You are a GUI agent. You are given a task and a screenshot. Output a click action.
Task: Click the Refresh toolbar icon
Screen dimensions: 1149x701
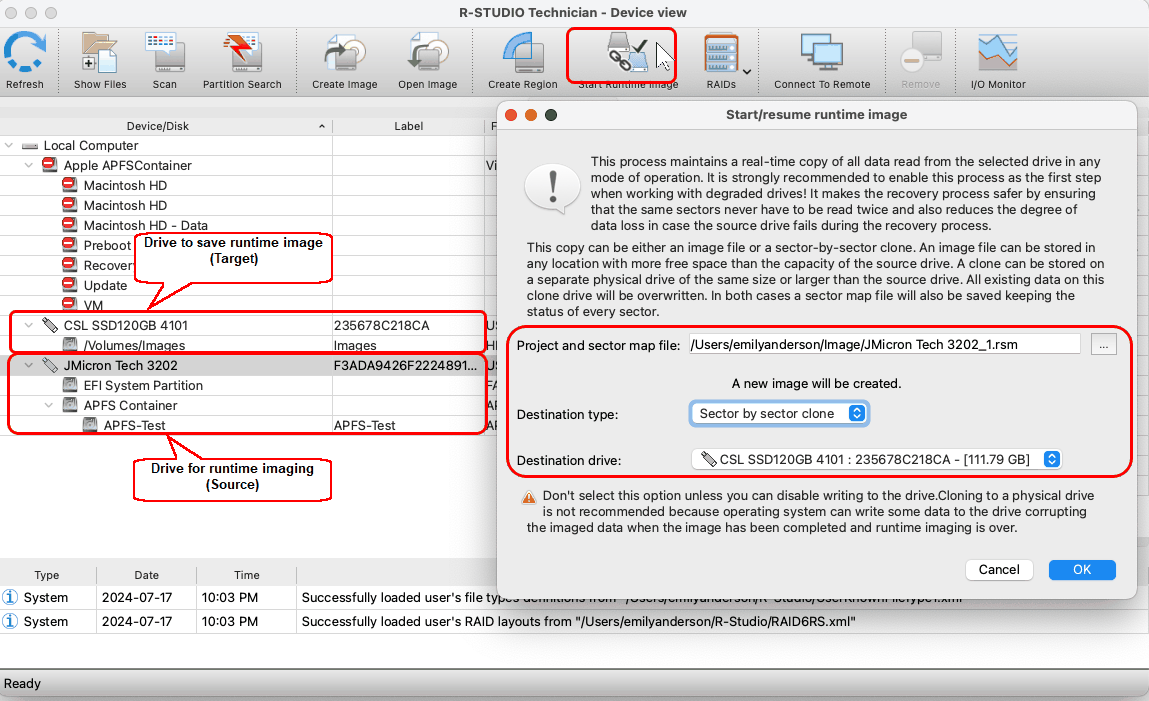25,53
